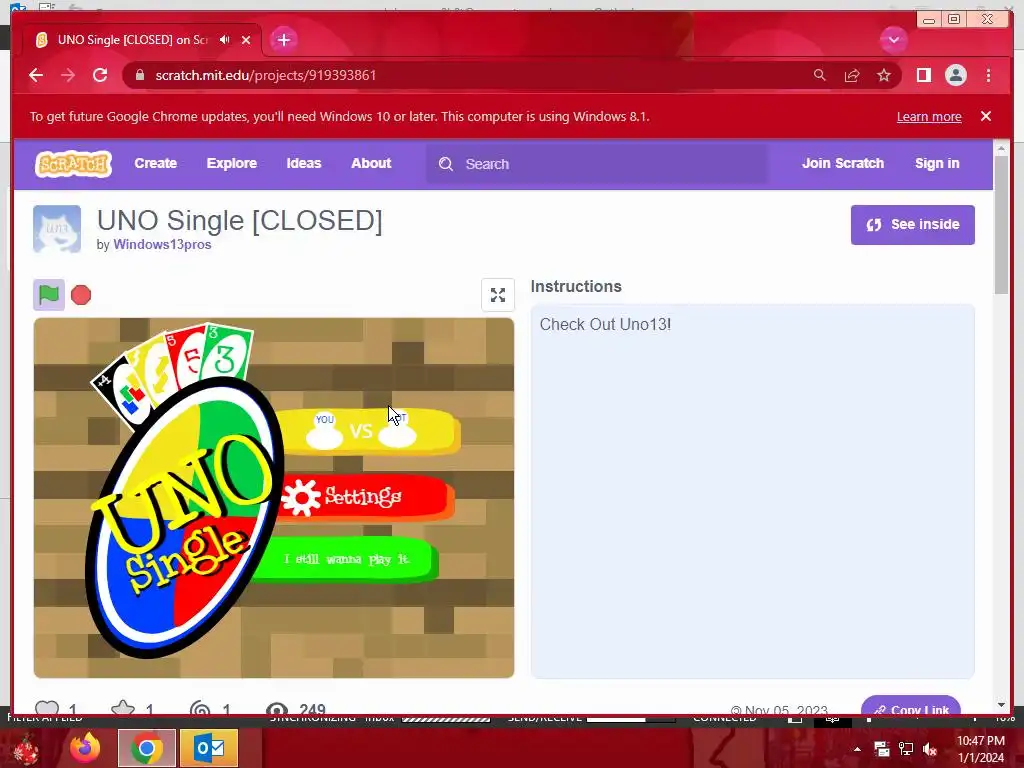Open the Ideas menu item

tap(304, 163)
